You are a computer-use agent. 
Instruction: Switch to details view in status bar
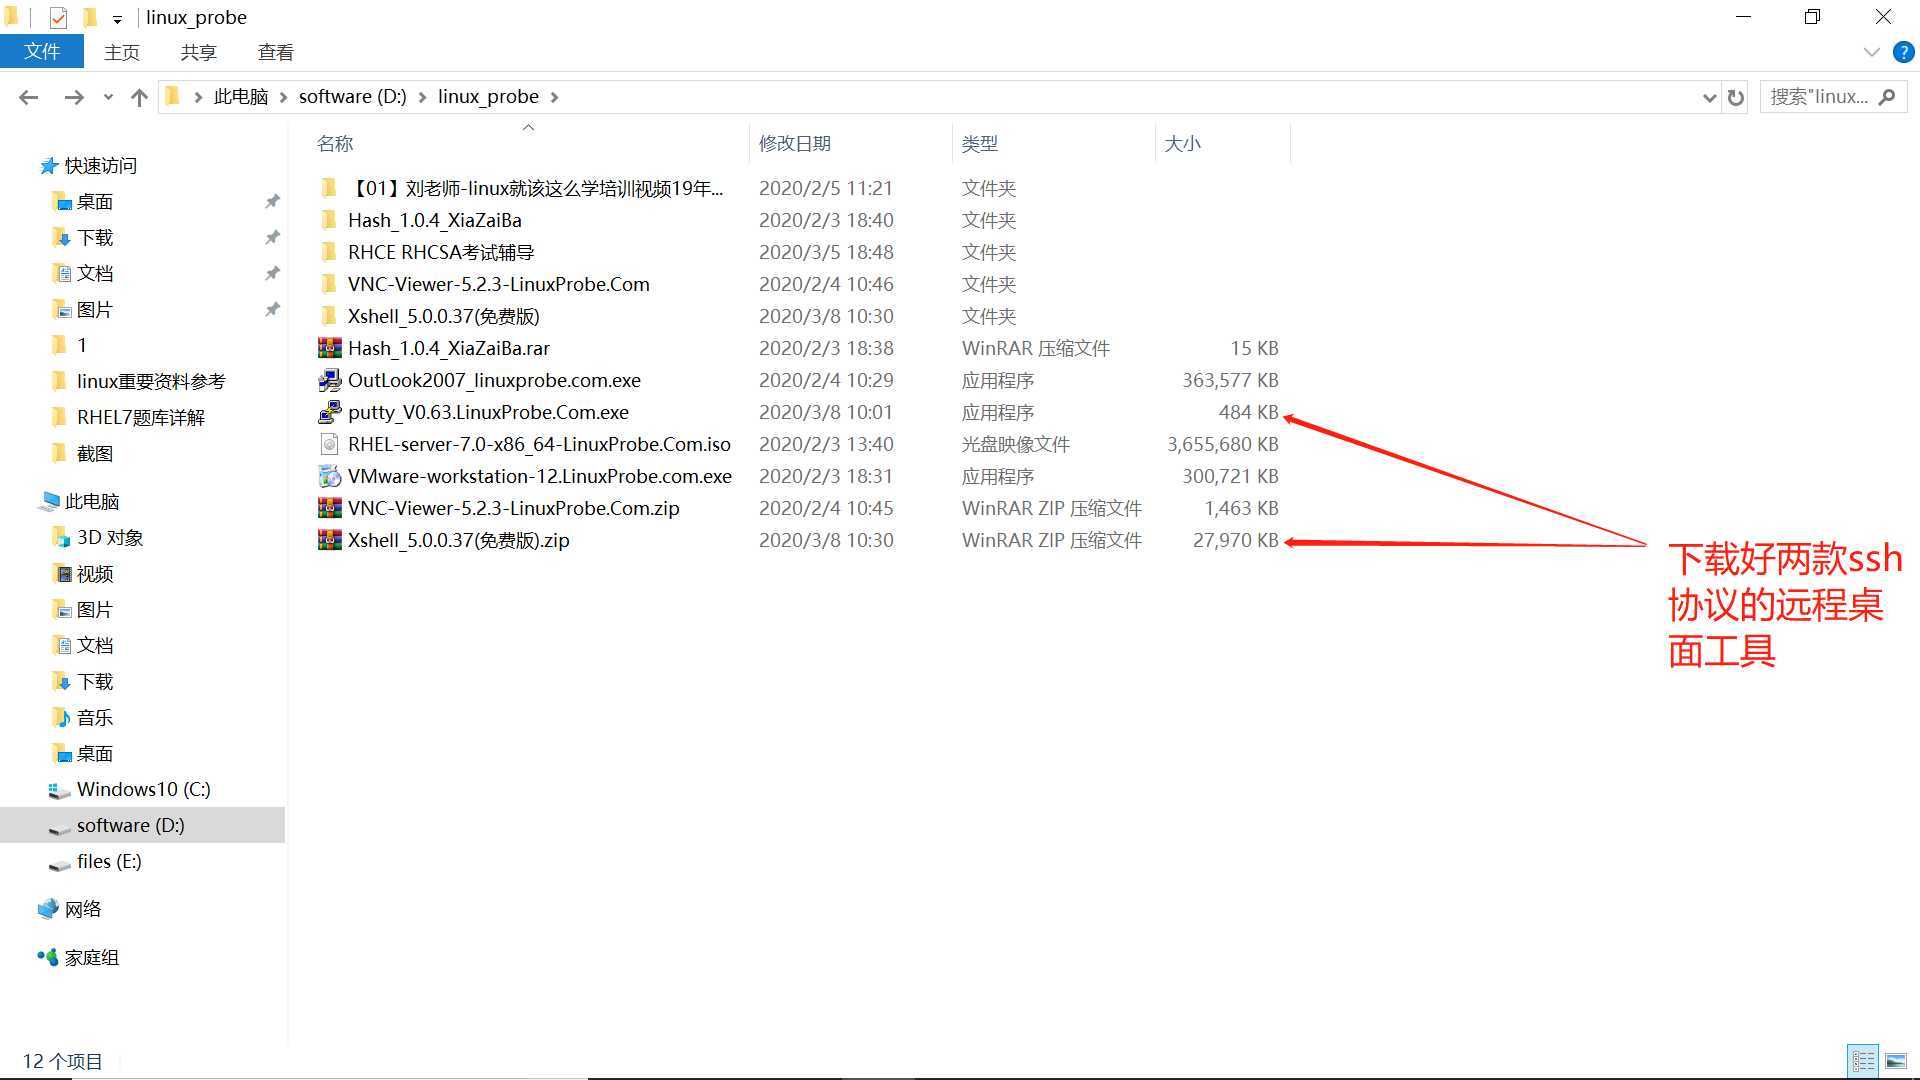point(1863,1061)
